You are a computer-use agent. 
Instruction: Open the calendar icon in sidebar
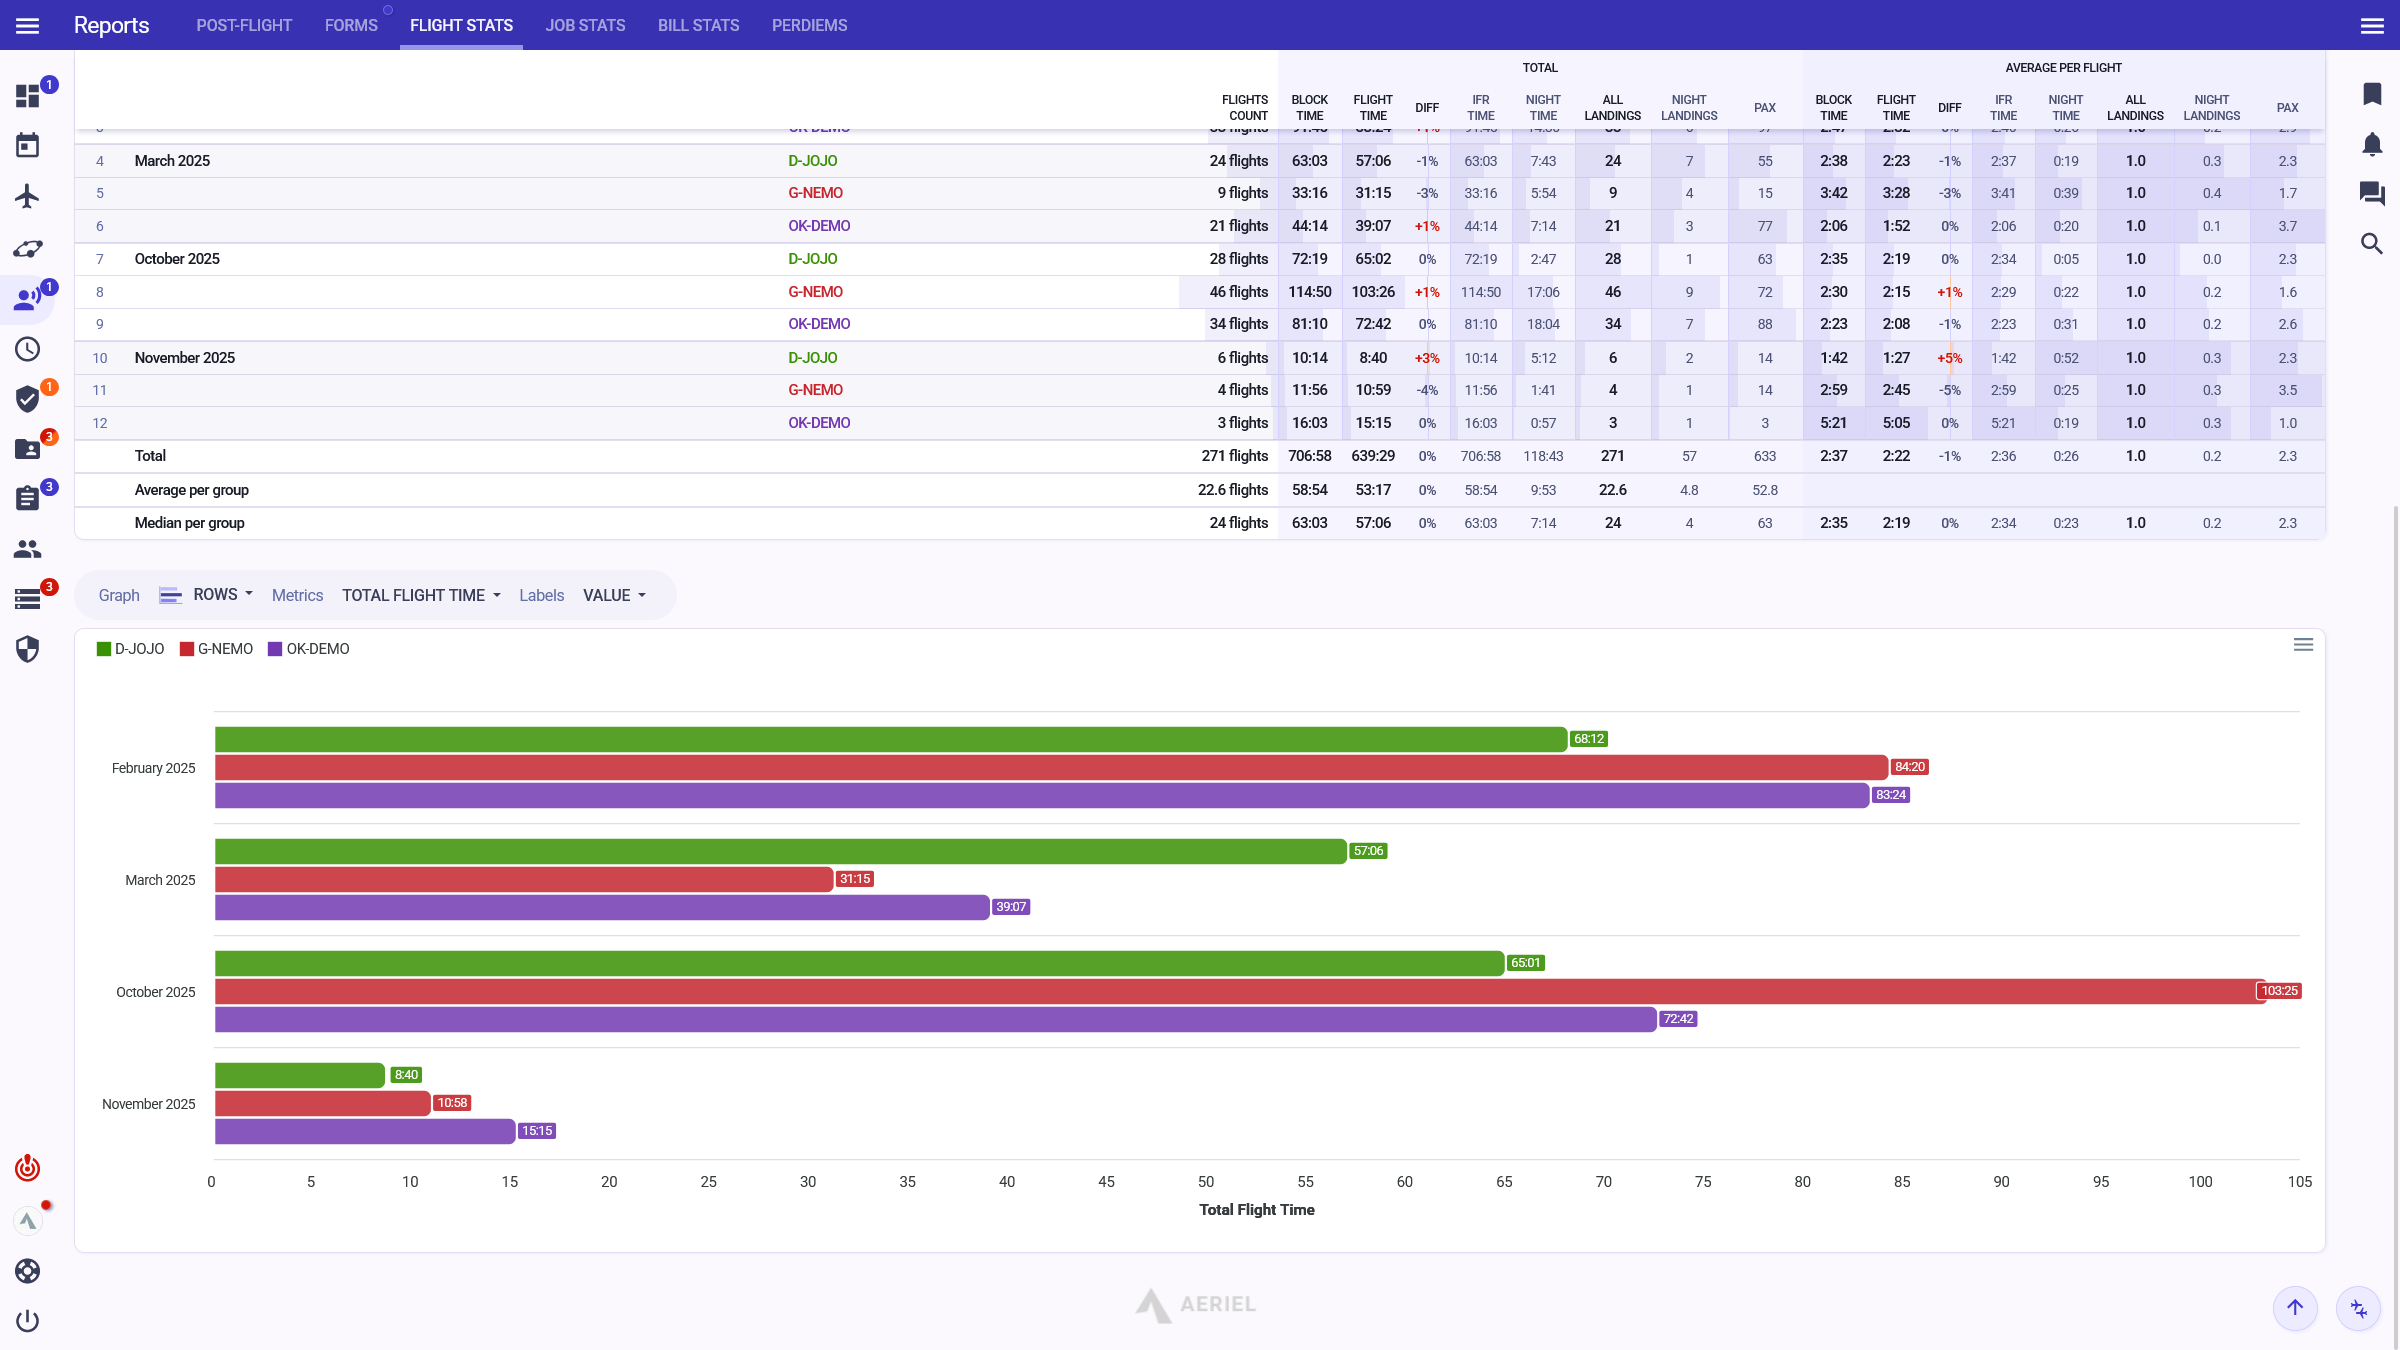(x=28, y=146)
